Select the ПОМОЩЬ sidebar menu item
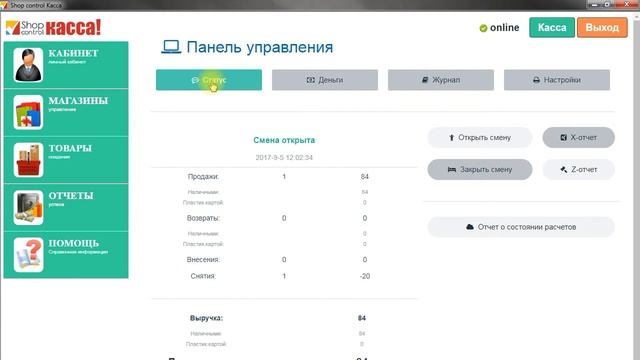Viewport: 640px width, 360px height. tap(66, 255)
